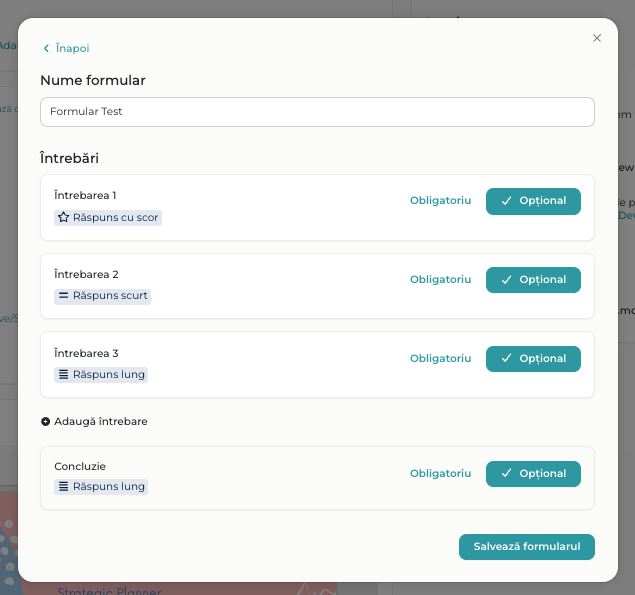Image resolution: width=635 pixels, height=595 pixels.
Task: Set Concluzie to Obligatoriu
Action: point(440,474)
